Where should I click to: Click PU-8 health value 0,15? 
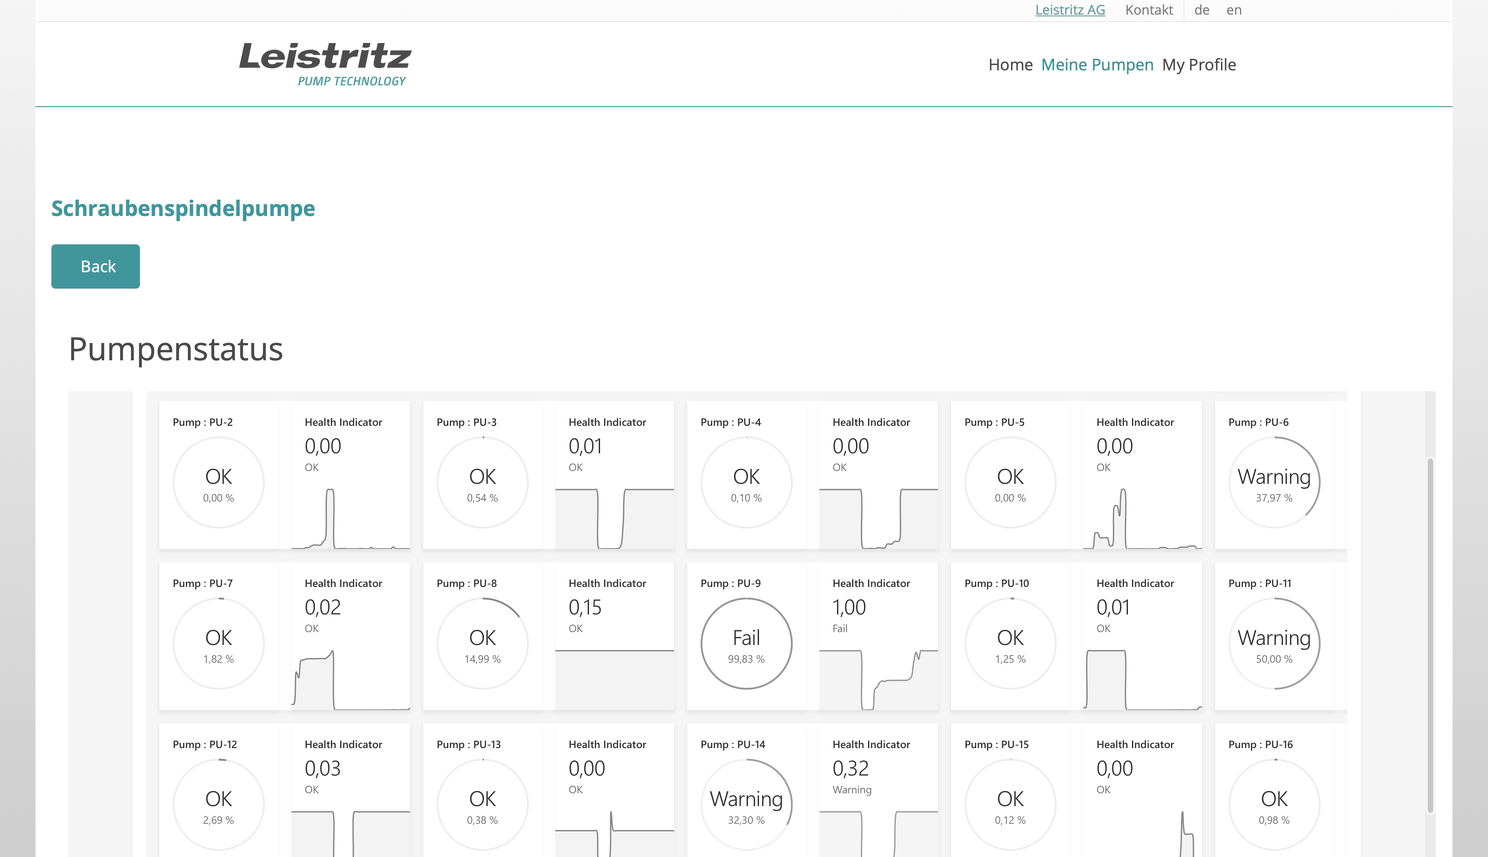[x=585, y=607]
